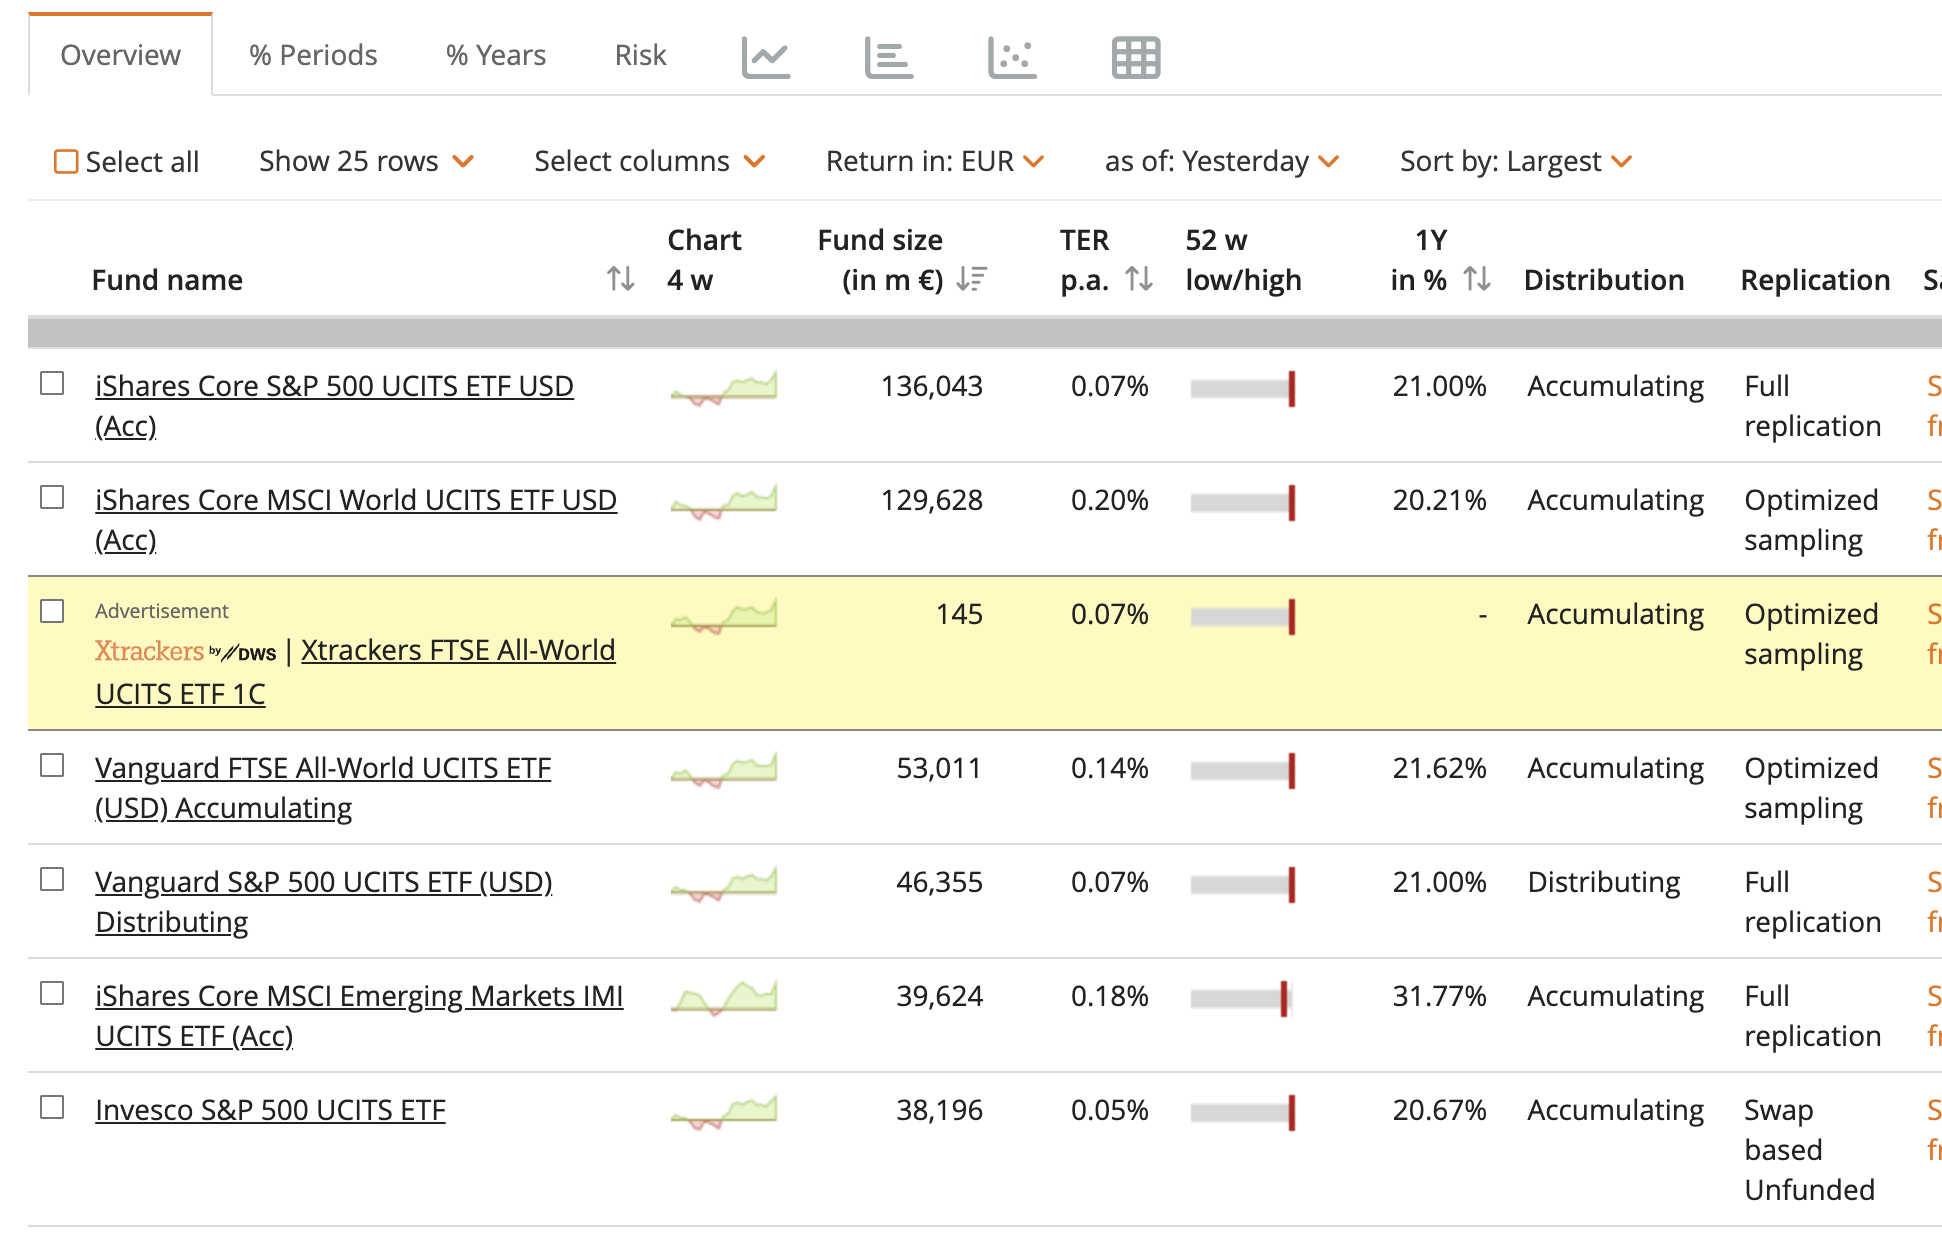Screen dimensions: 1942x1240
Task: Tick checkbox for Vanguard FTSE All-World
Action: tap(52, 766)
